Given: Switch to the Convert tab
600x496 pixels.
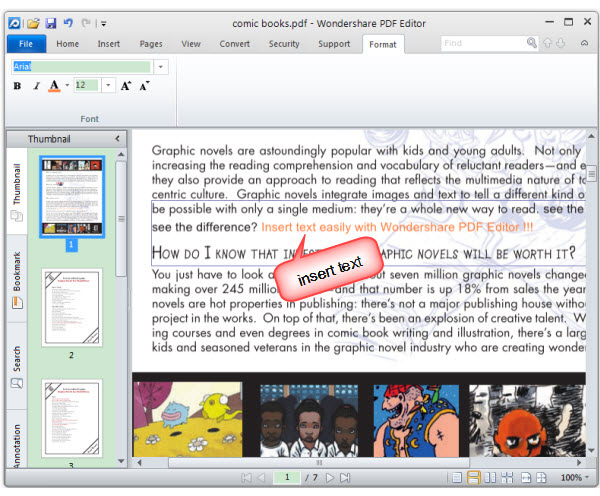Looking at the screenshot, I should 235,44.
